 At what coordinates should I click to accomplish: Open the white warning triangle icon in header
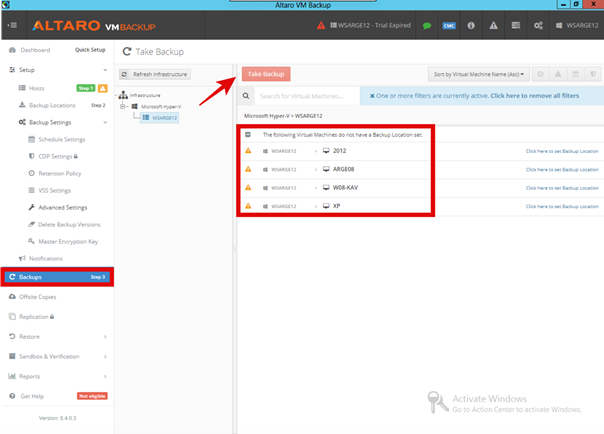493,25
